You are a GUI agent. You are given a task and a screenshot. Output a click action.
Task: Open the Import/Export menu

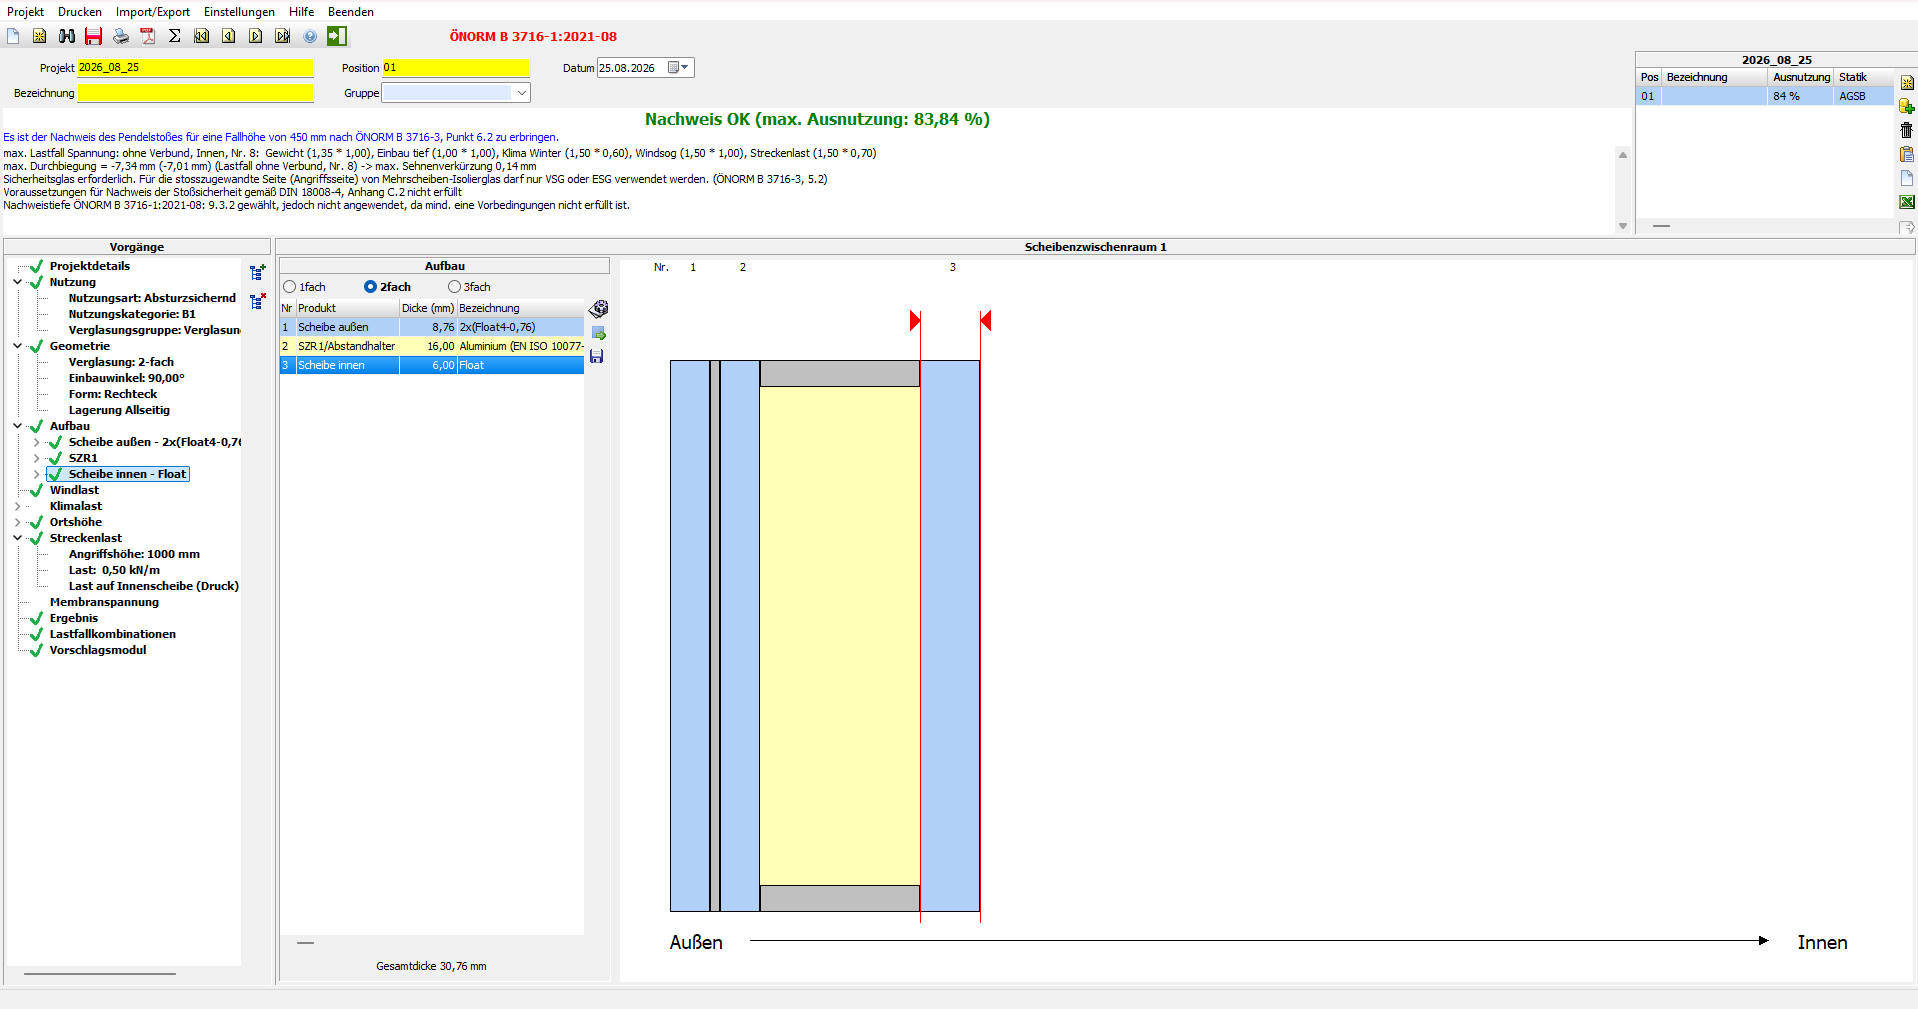[153, 12]
